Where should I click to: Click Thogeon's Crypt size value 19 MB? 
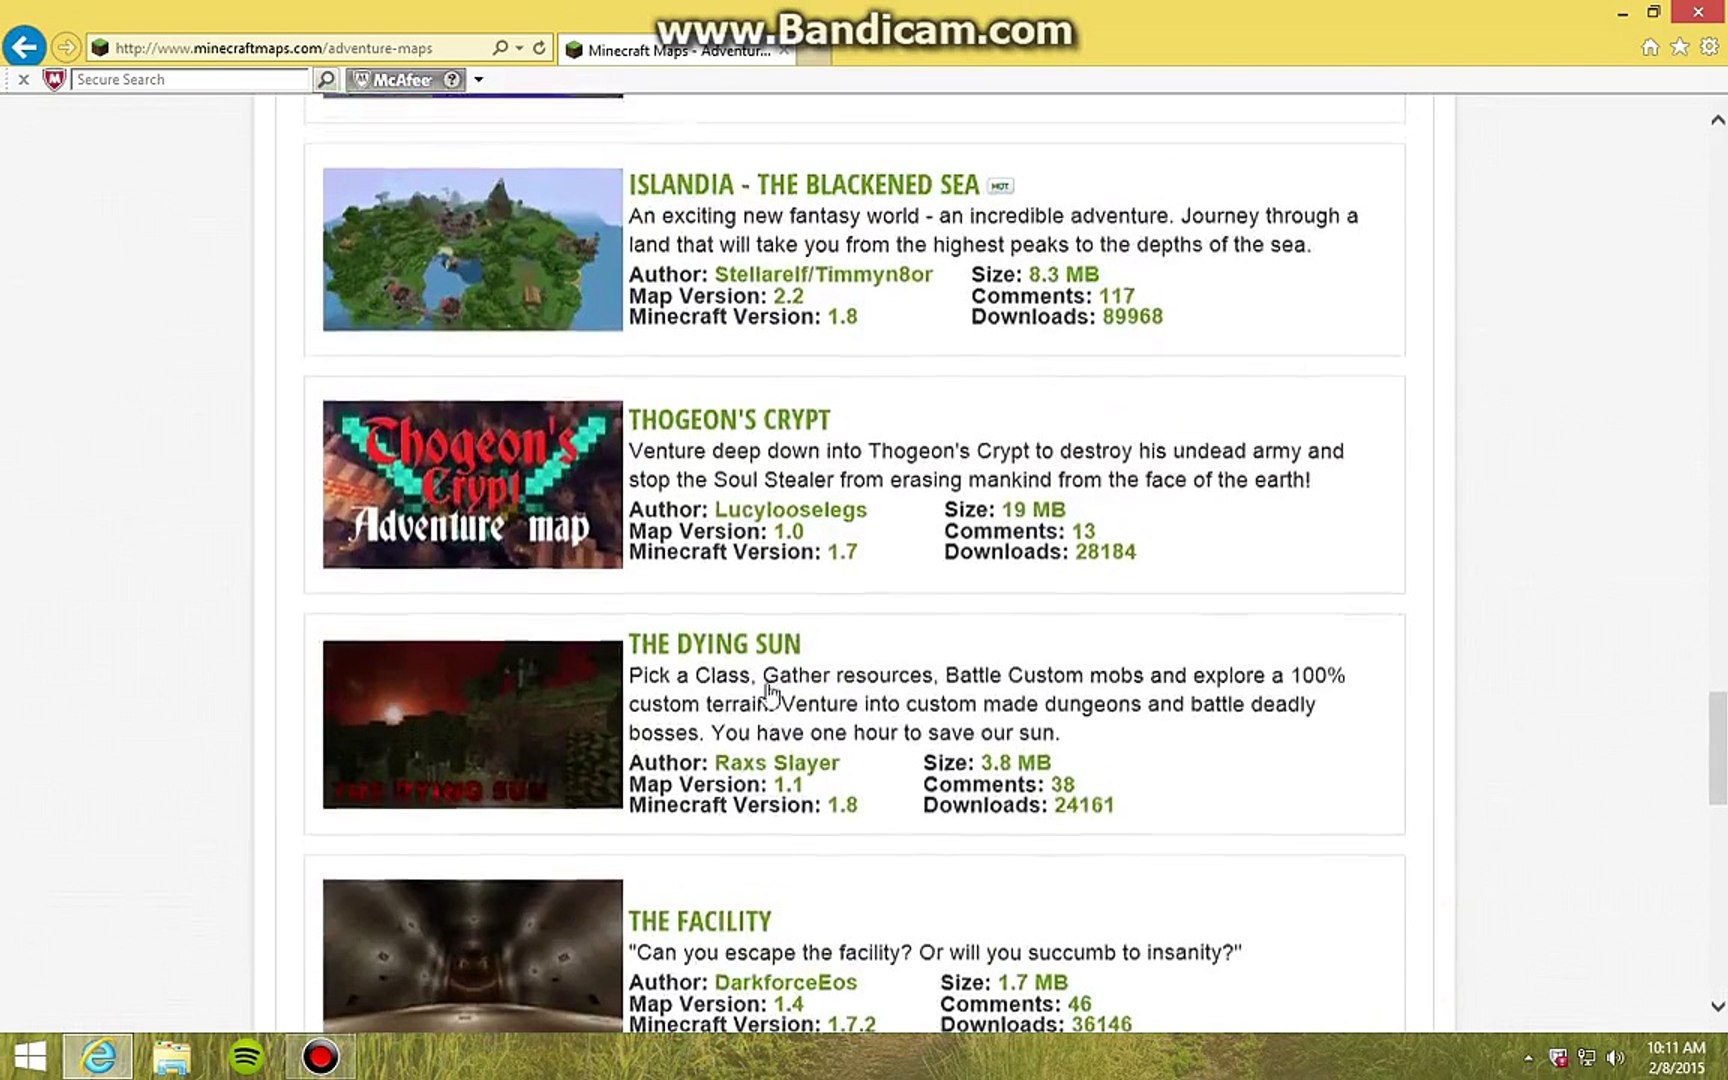[x=1033, y=509]
